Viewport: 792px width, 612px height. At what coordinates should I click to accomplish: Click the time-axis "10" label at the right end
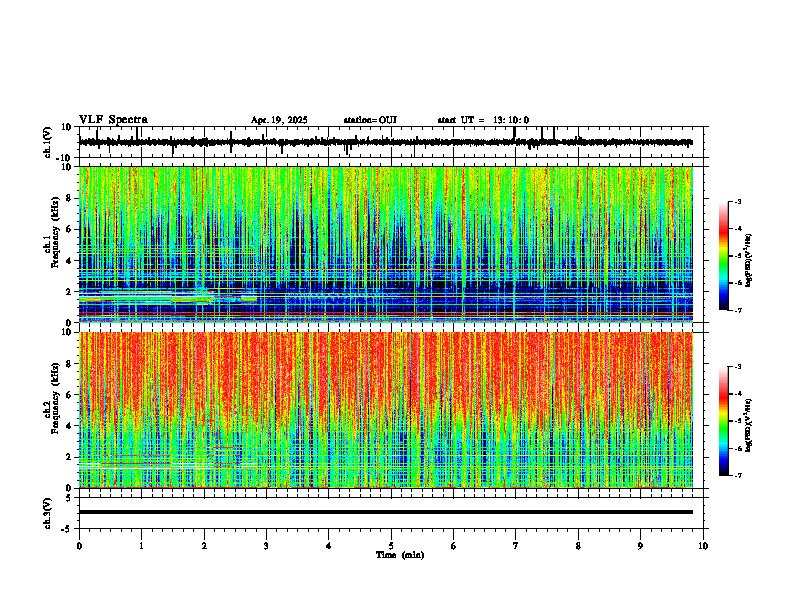click(703, 546)
